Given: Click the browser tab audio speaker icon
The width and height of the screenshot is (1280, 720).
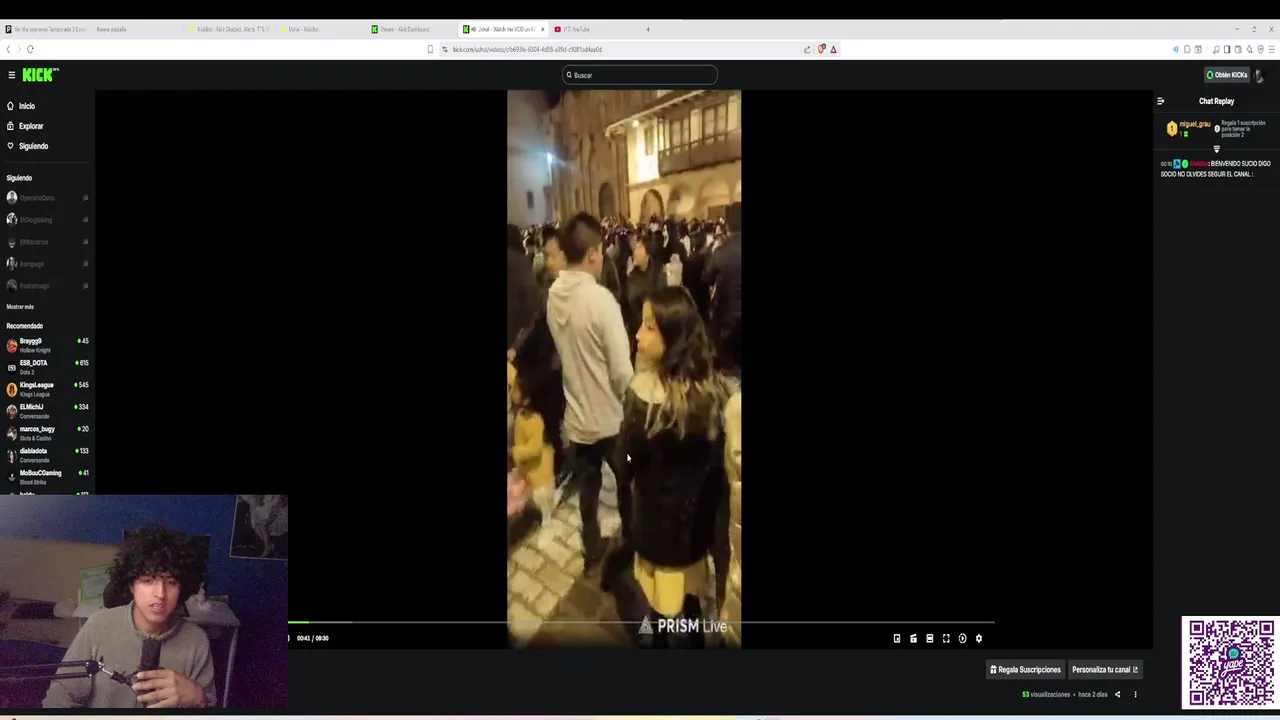Looking at the screenshot, I should (x=473, y=29).
